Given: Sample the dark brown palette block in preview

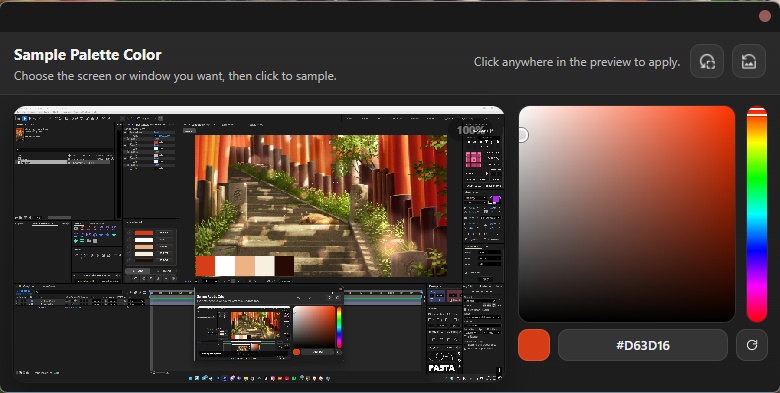Looking at the screenshot, I should pyautogui.click(x=284, y=266).
